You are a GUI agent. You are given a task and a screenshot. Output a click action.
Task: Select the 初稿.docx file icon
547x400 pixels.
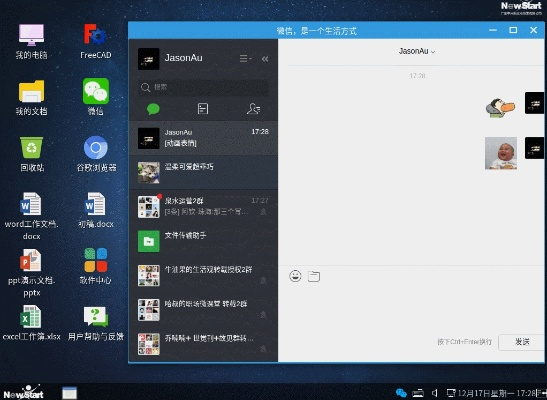96,210
